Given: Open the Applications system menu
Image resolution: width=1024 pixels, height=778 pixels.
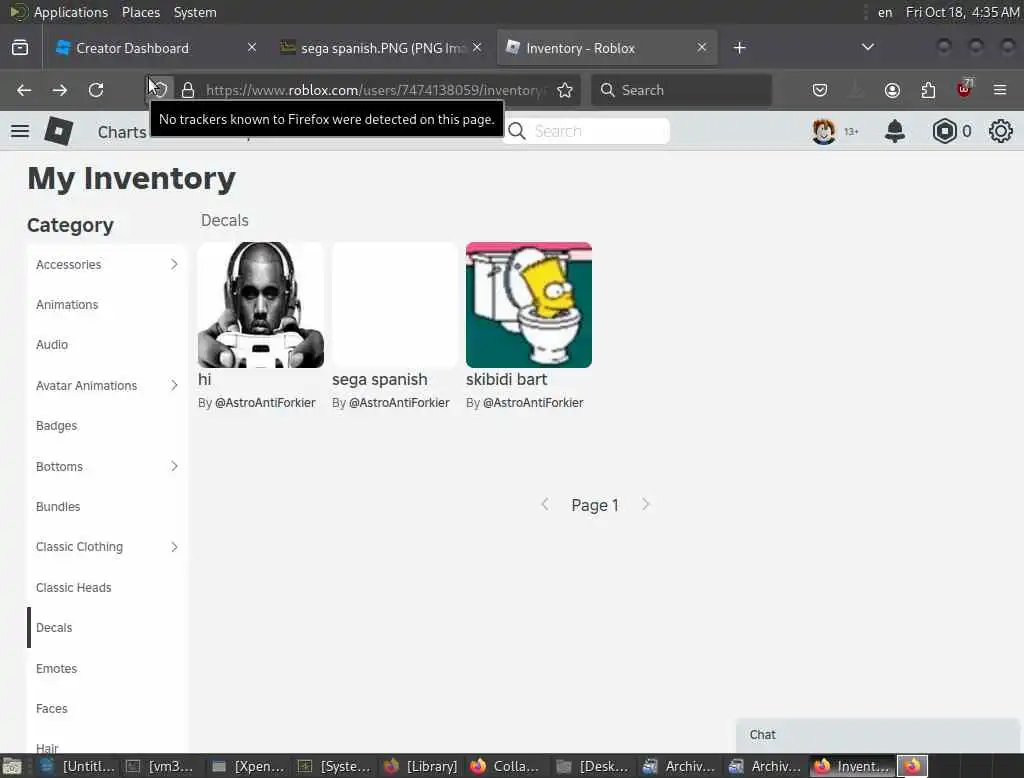Looking at the screenshot, I should pyautogui.click(x=71, y=12).
